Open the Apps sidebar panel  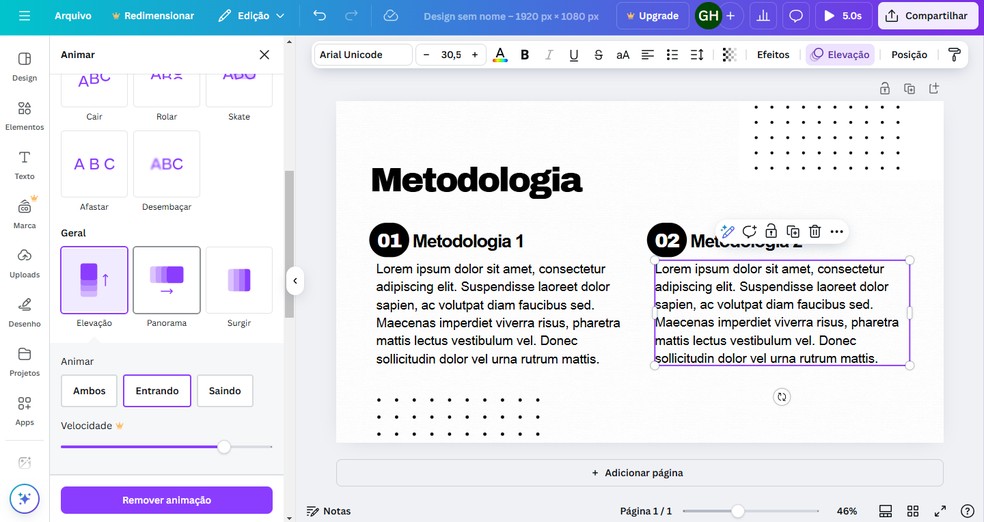click(24, 411)
